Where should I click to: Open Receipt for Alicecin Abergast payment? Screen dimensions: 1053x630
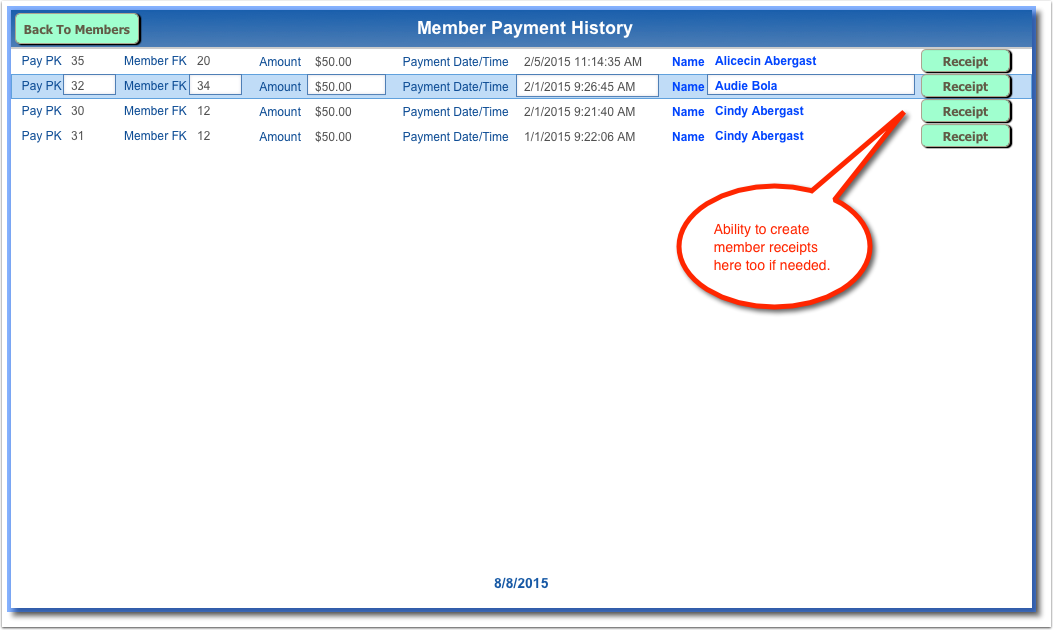point(966,61)
